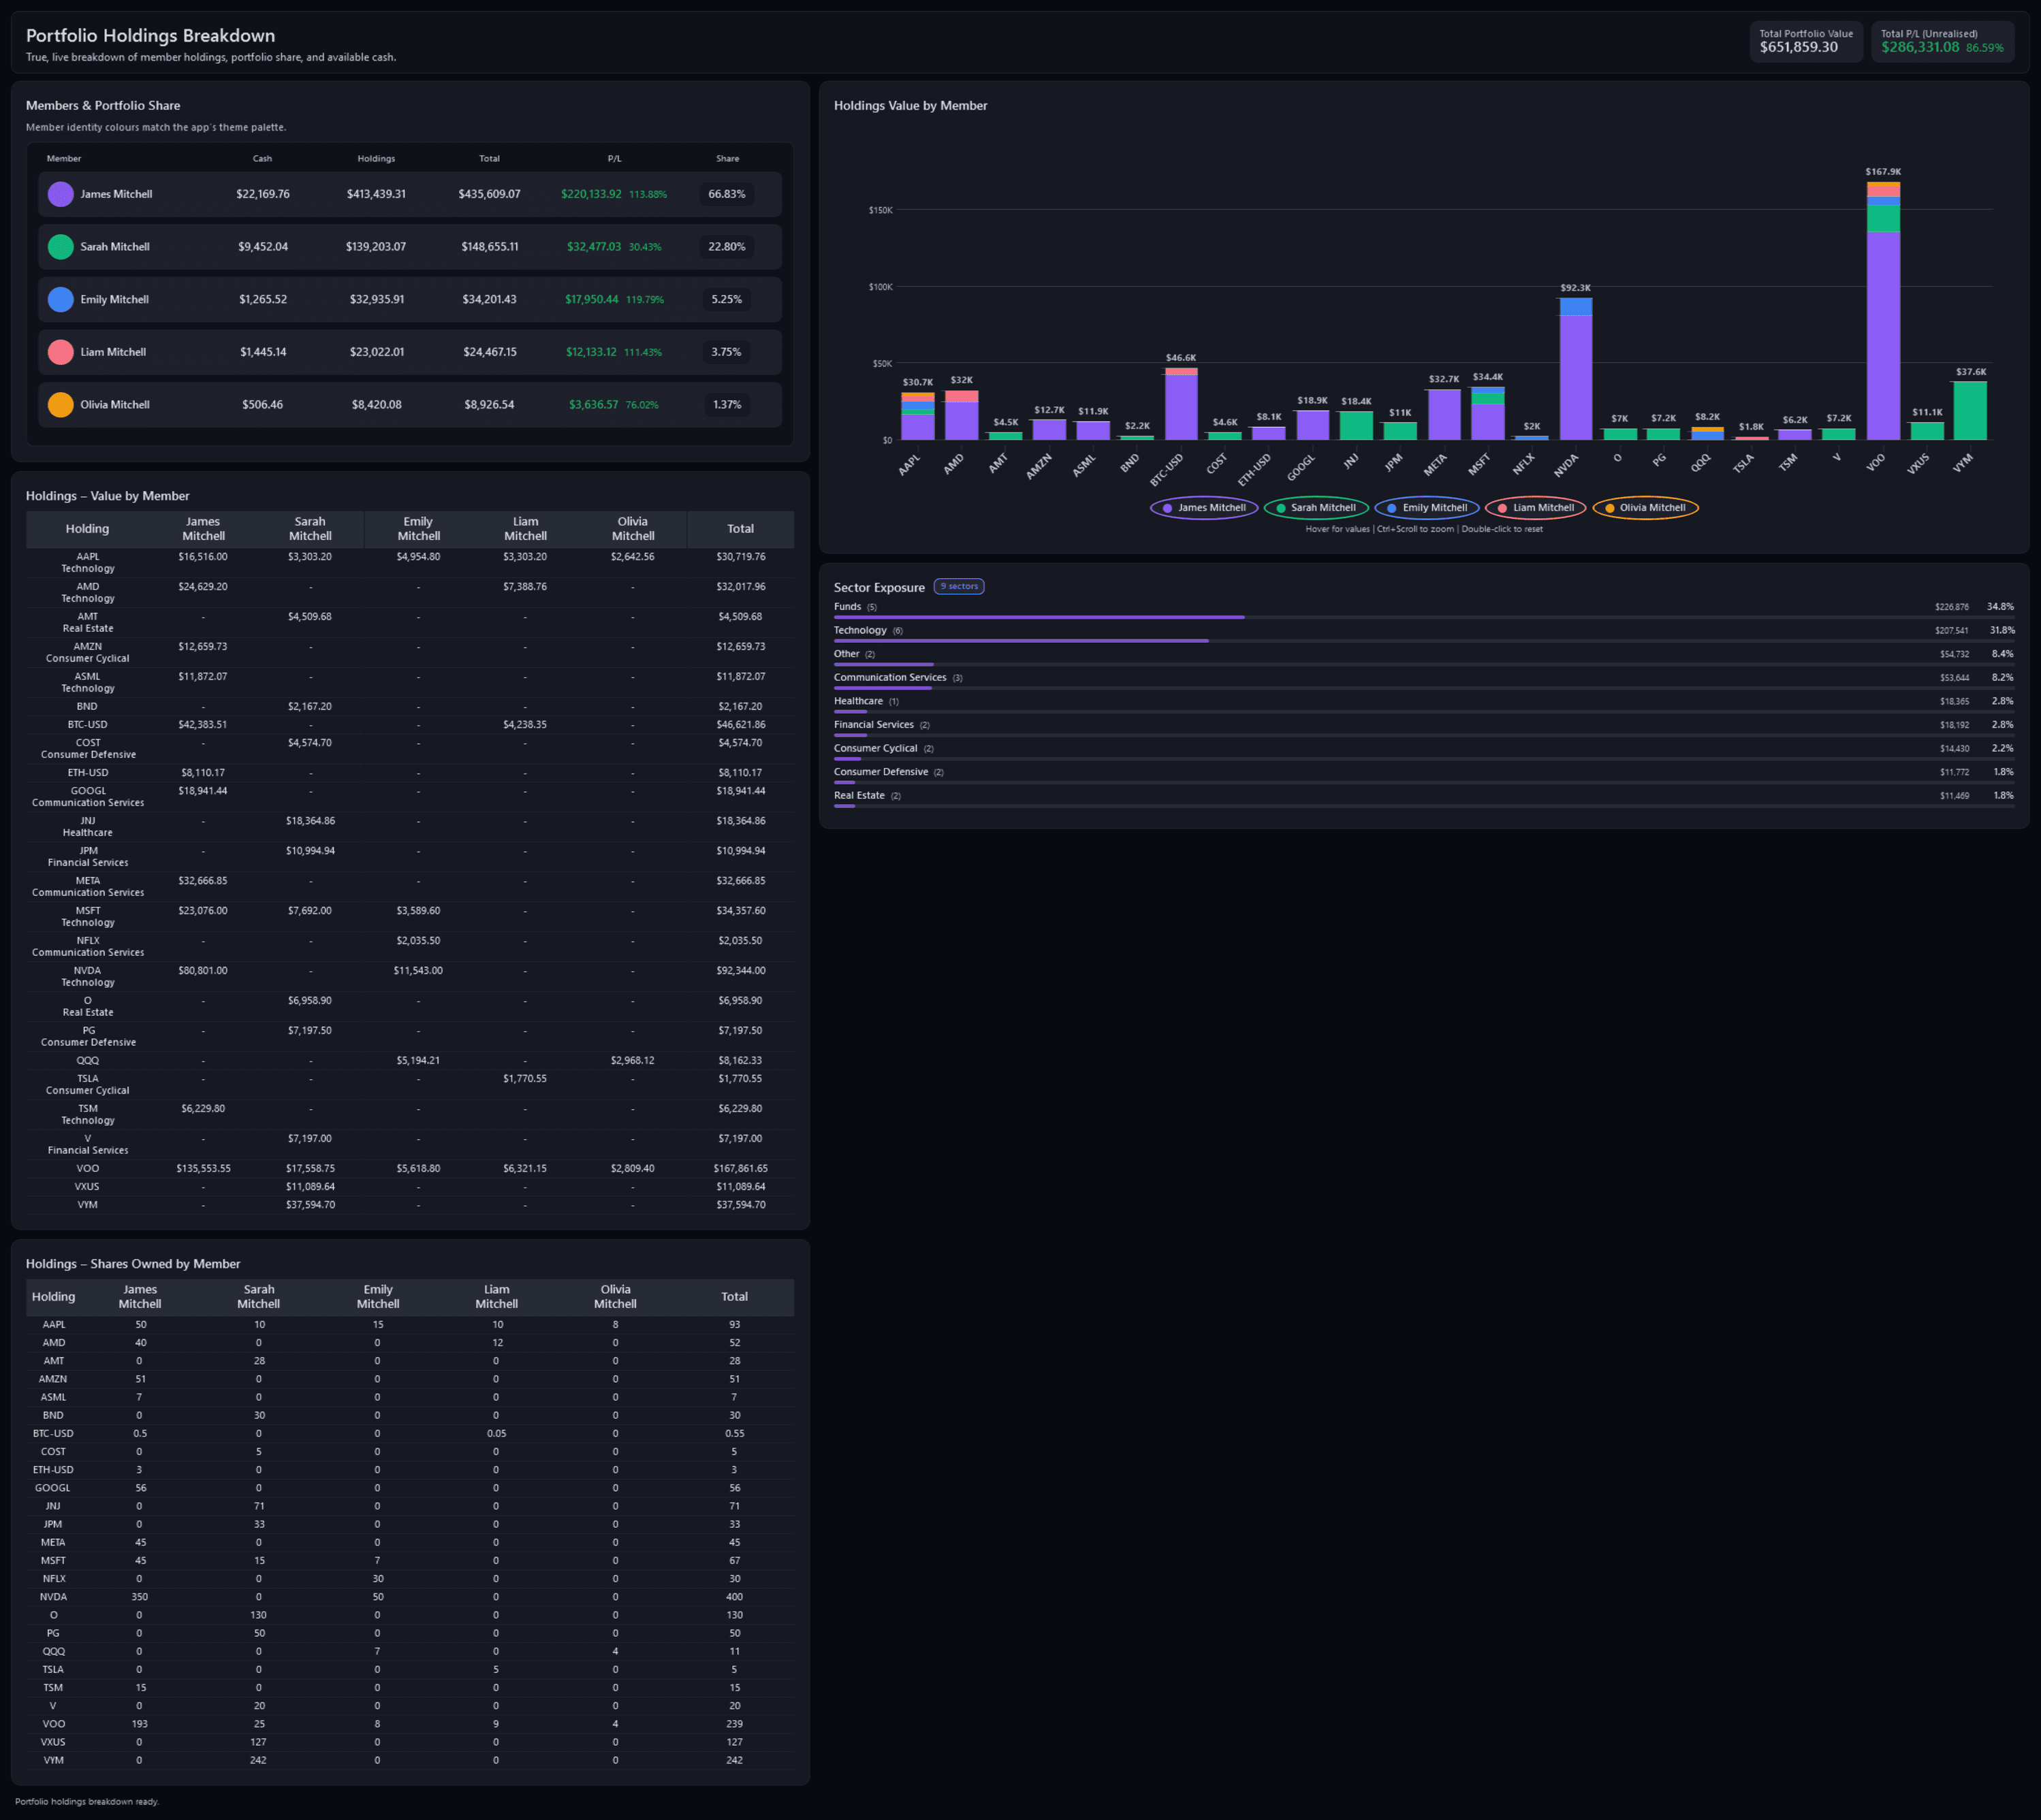
Task: Click the Total header in Value by Member table
Action: (741, 529)
